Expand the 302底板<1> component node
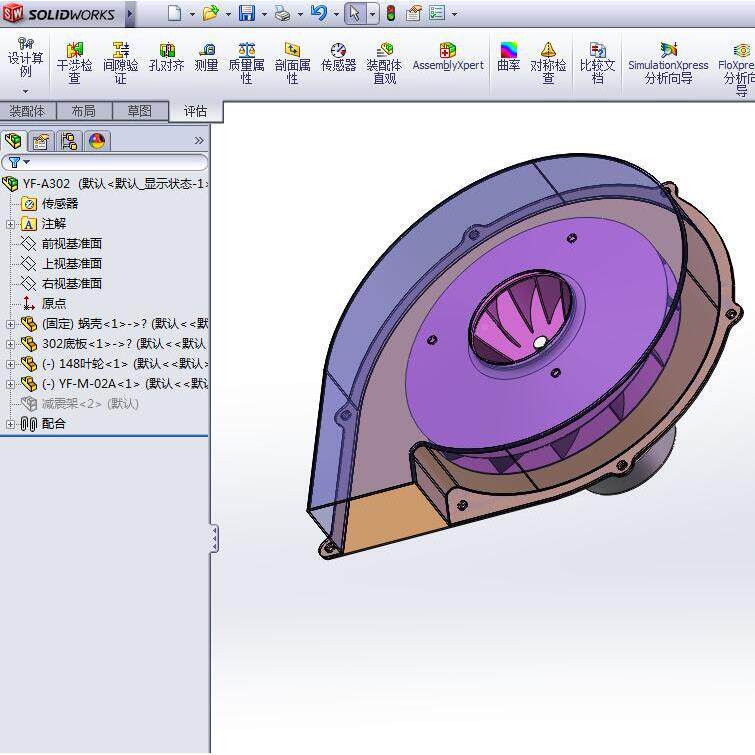 (x=10, y=344)
